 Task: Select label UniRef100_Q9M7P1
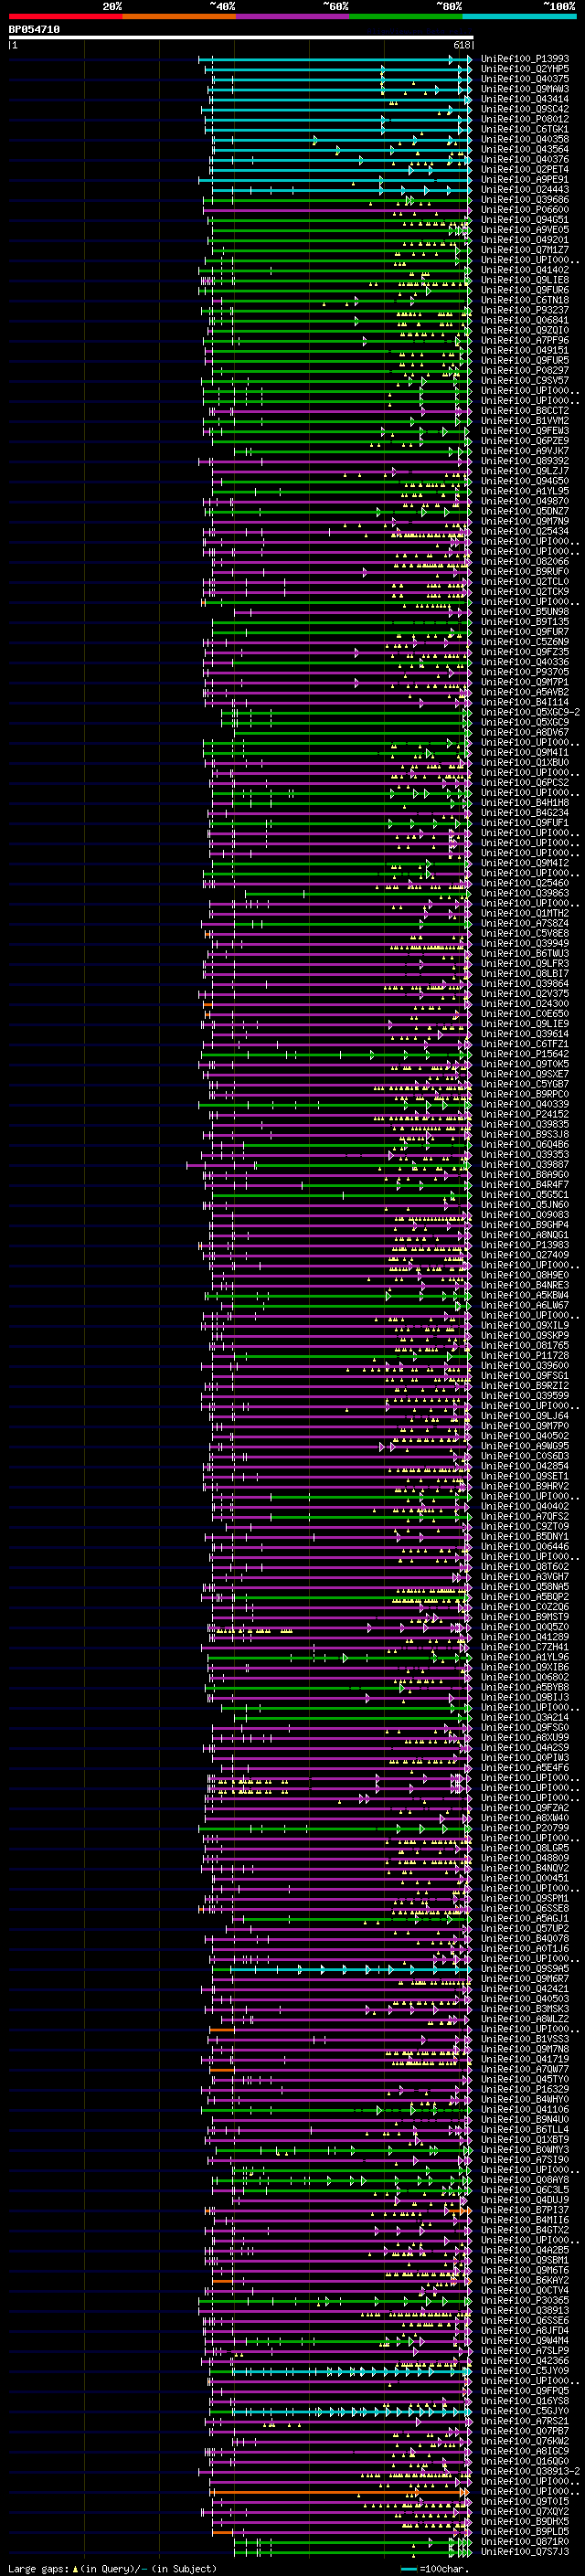point(525,683)
